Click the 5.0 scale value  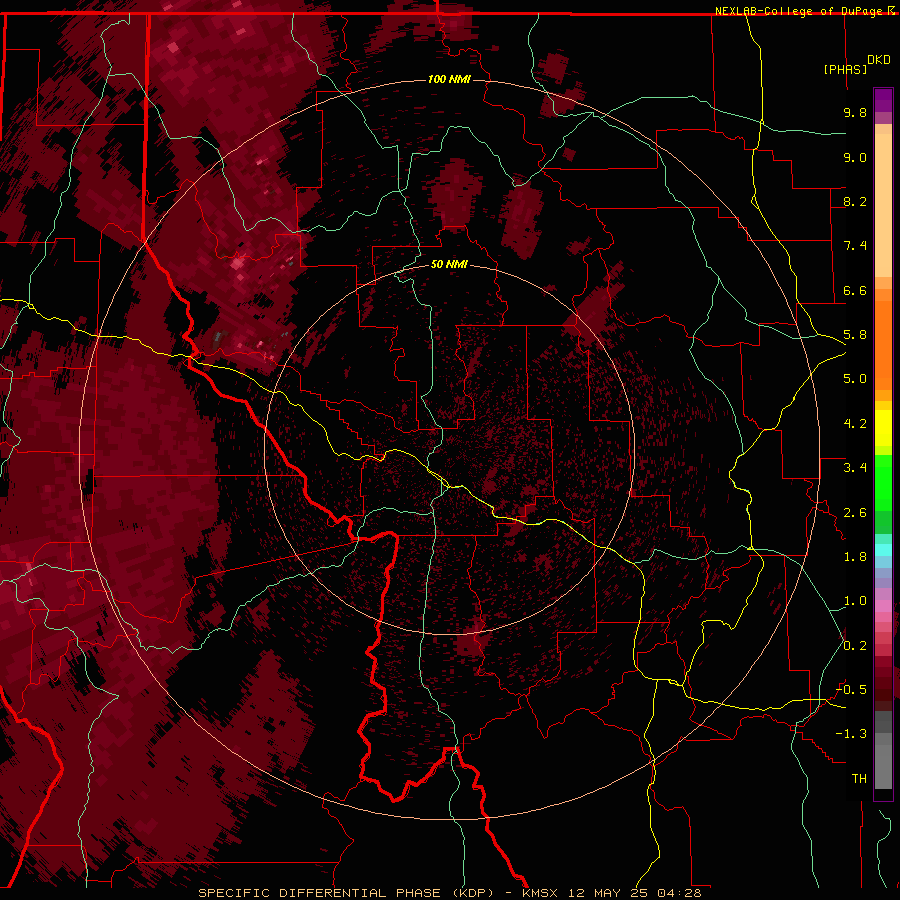pyautogui.click(x=855, y=379)
